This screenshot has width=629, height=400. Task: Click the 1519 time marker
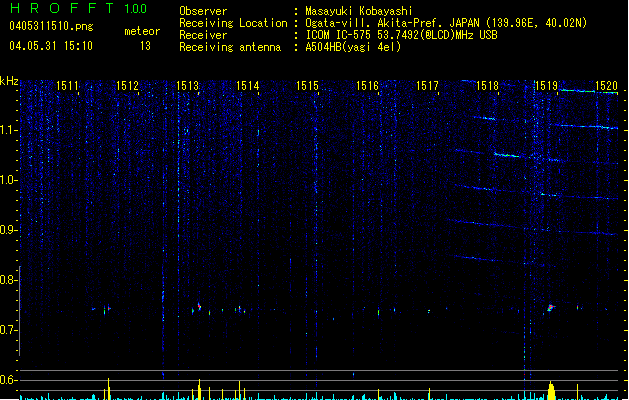547,86
